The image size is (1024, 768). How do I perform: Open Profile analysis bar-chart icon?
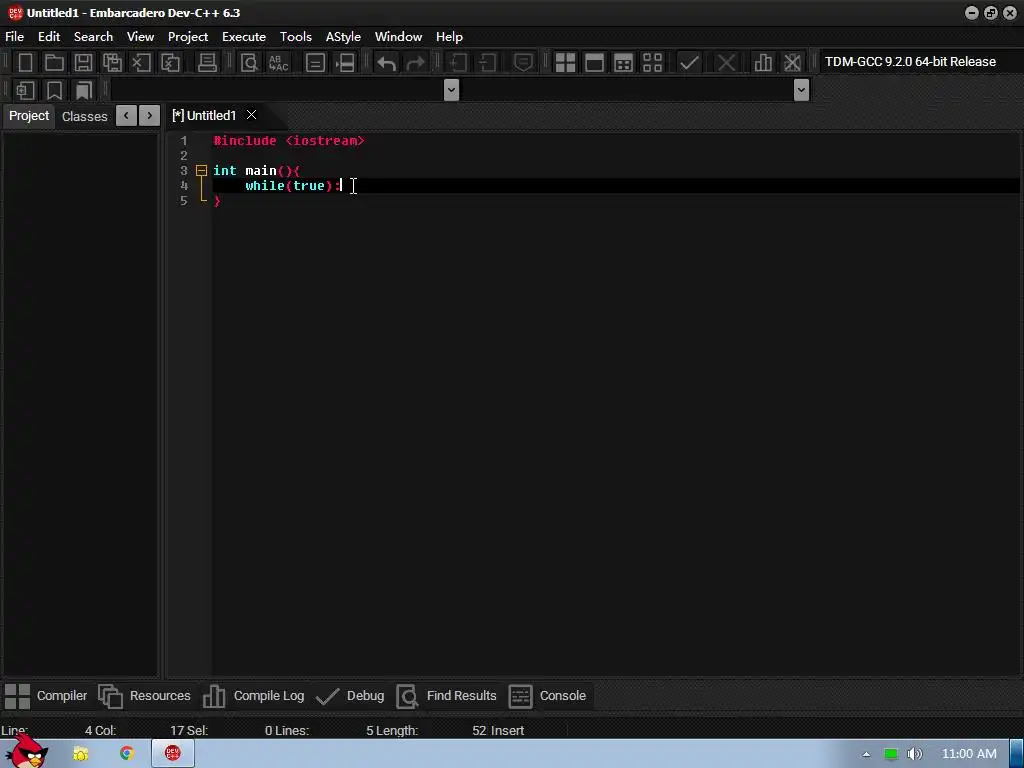click(762, 63)
